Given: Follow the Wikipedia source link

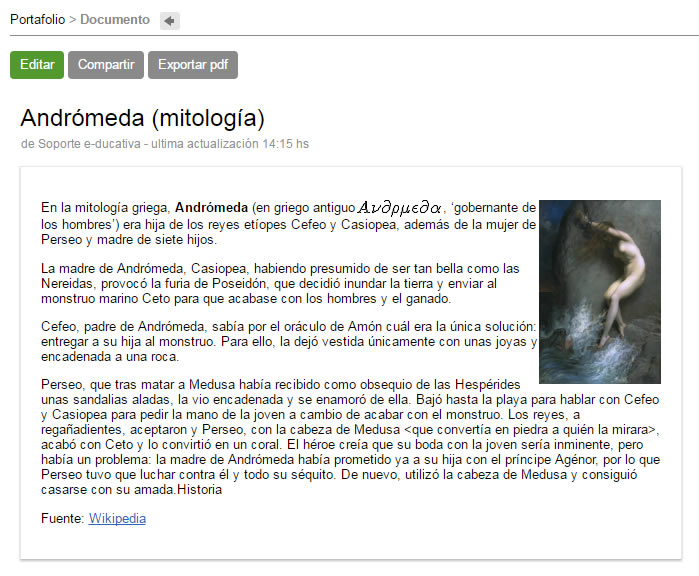Looking at the screenshot, I should (117, 518).
